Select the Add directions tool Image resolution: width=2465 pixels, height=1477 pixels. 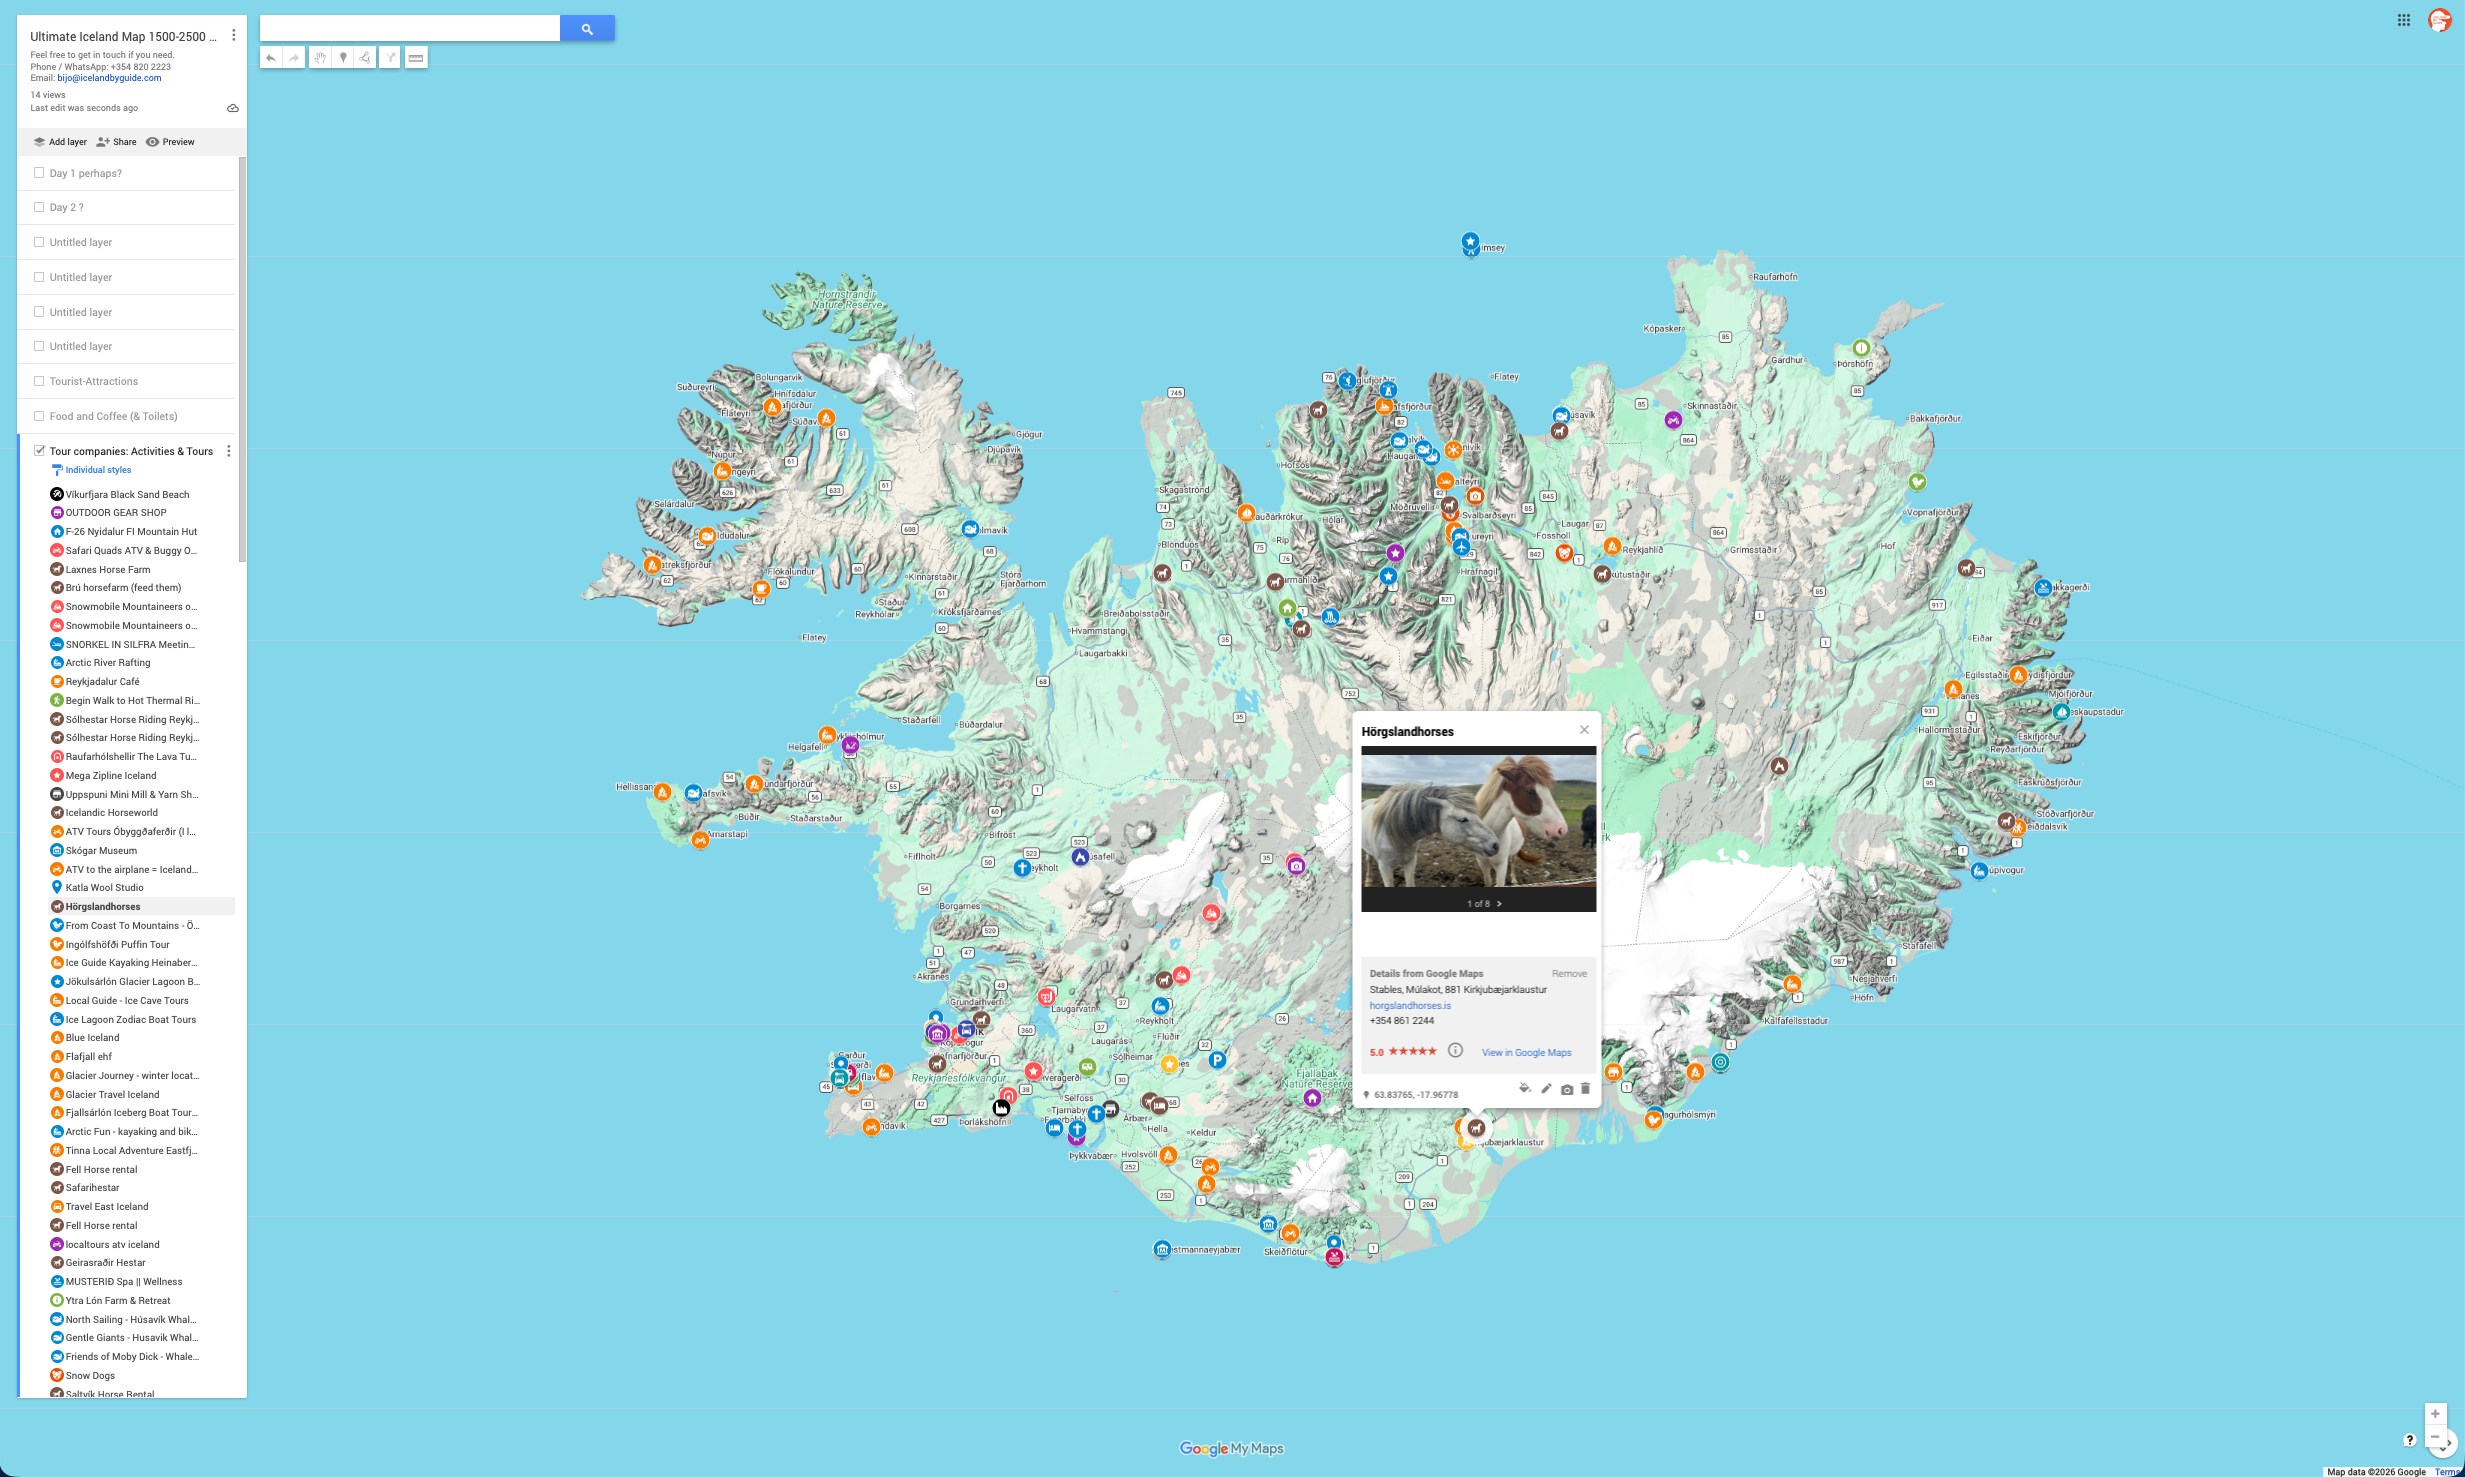tap(391, 58)
